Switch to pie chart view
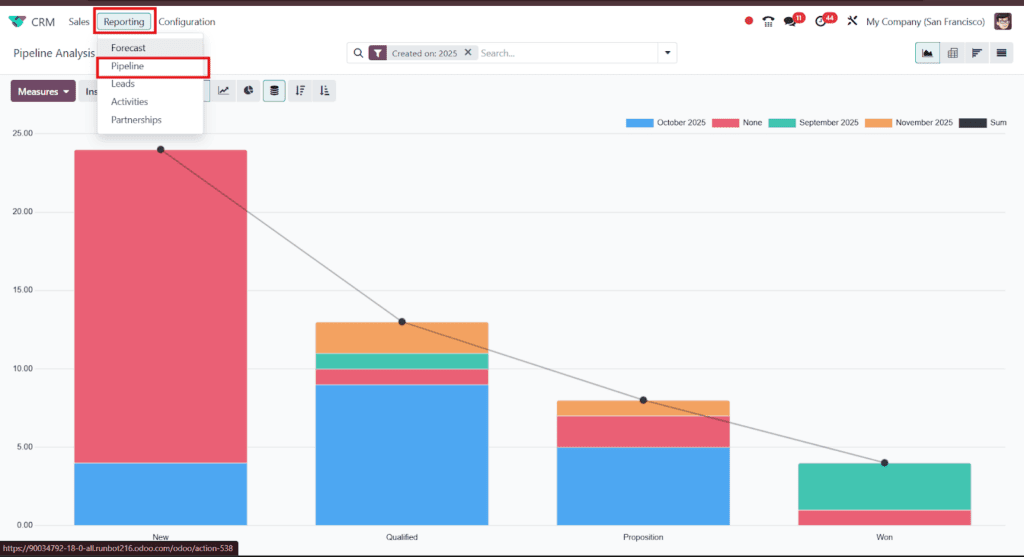Screen dimensions: 1024x557 [x=249, y=91]
